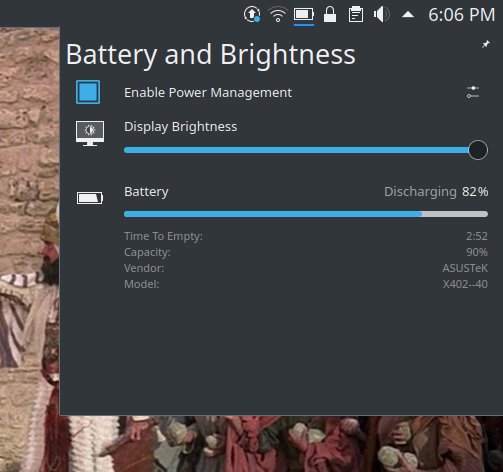This screenshot has height=472, width=503.
Task: Click the Enable Power Management label
Action: 208,93
